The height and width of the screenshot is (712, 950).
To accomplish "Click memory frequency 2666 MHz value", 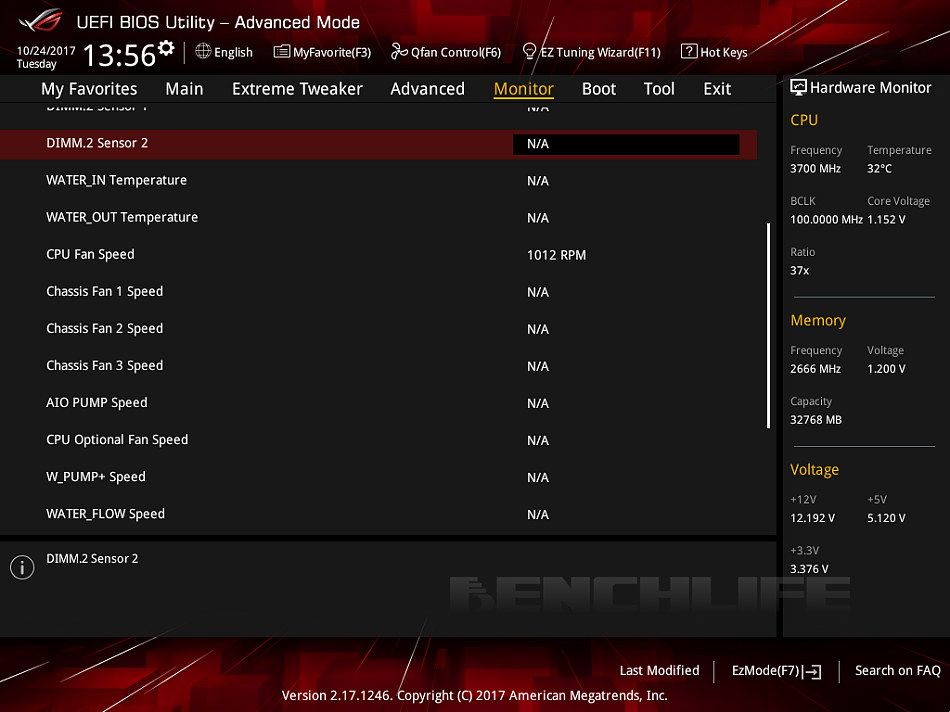I will (x=815, y=368).
